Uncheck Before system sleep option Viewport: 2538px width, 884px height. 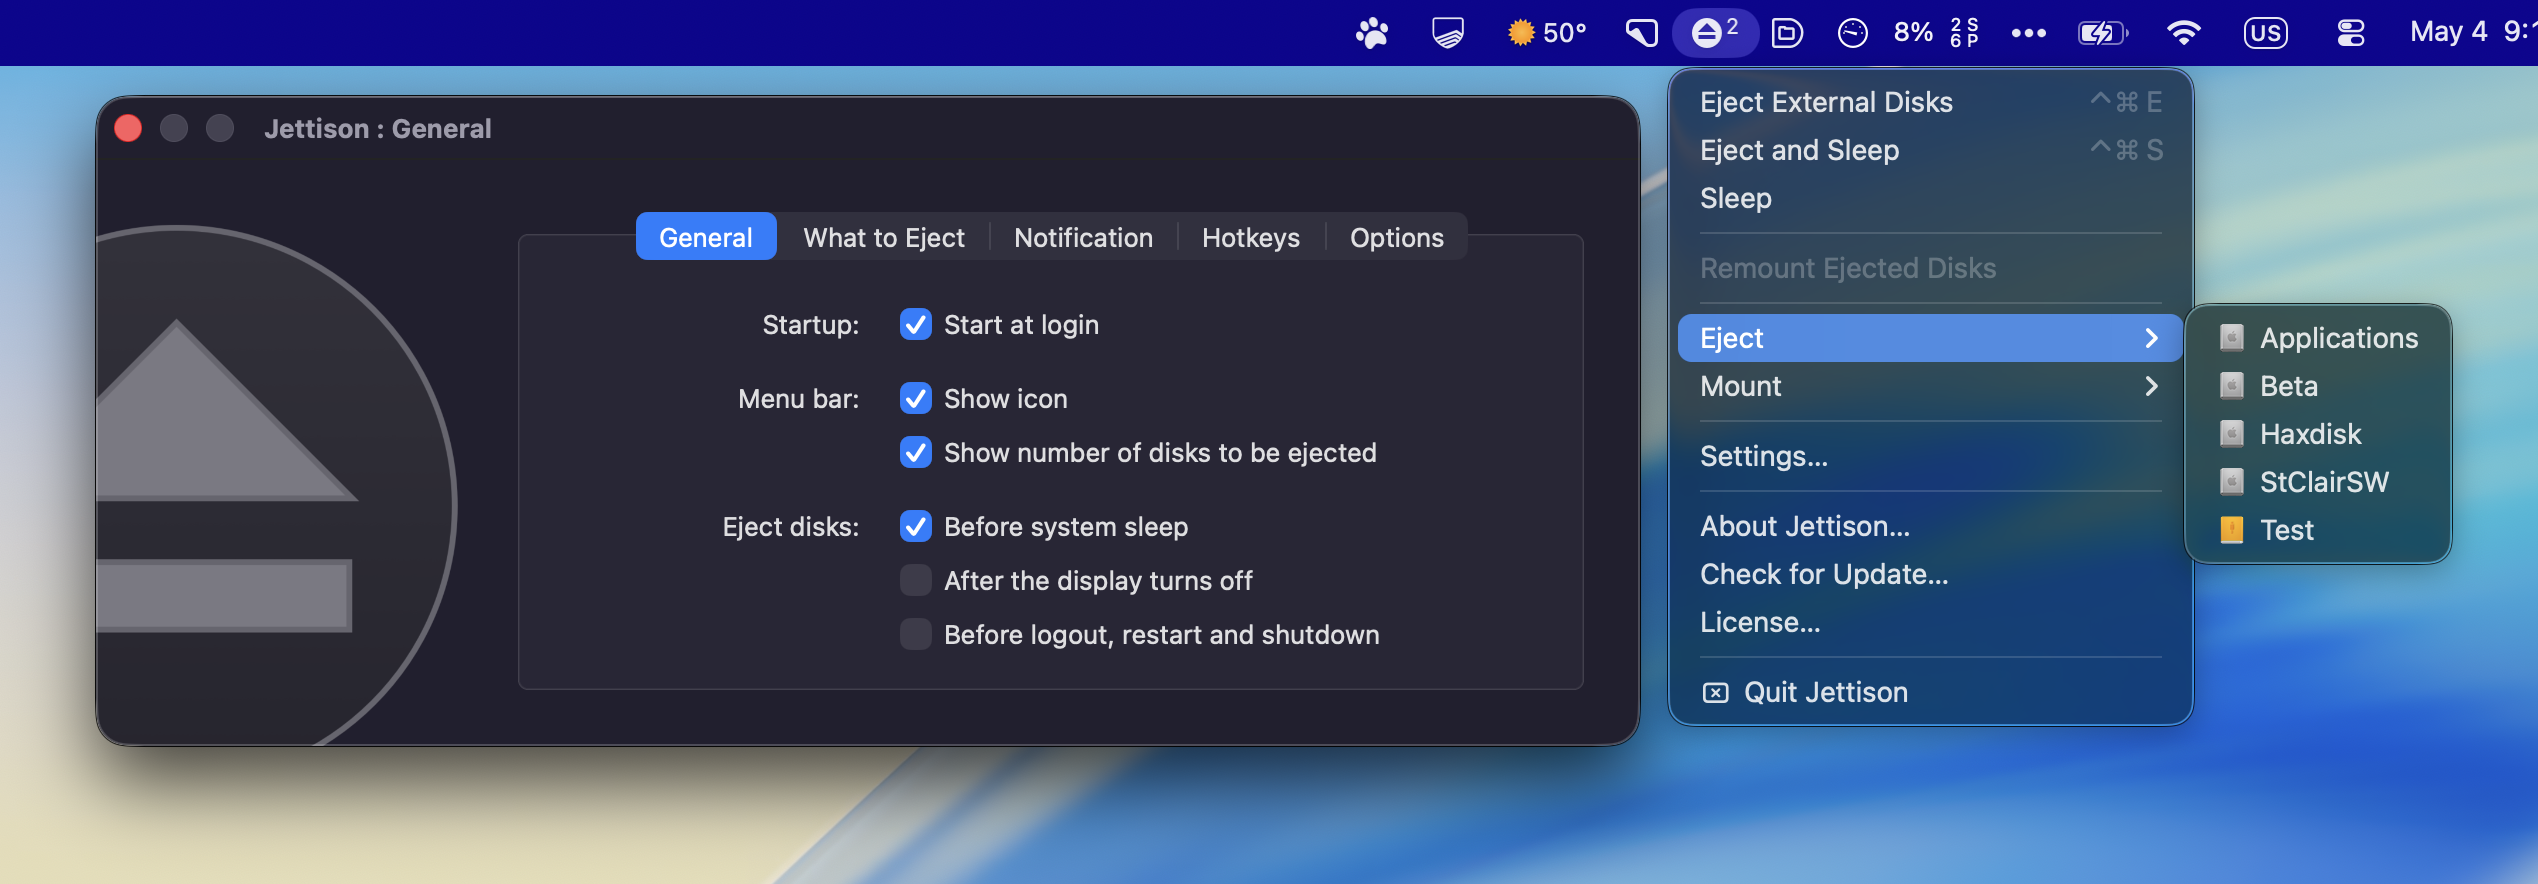[915, 527]
